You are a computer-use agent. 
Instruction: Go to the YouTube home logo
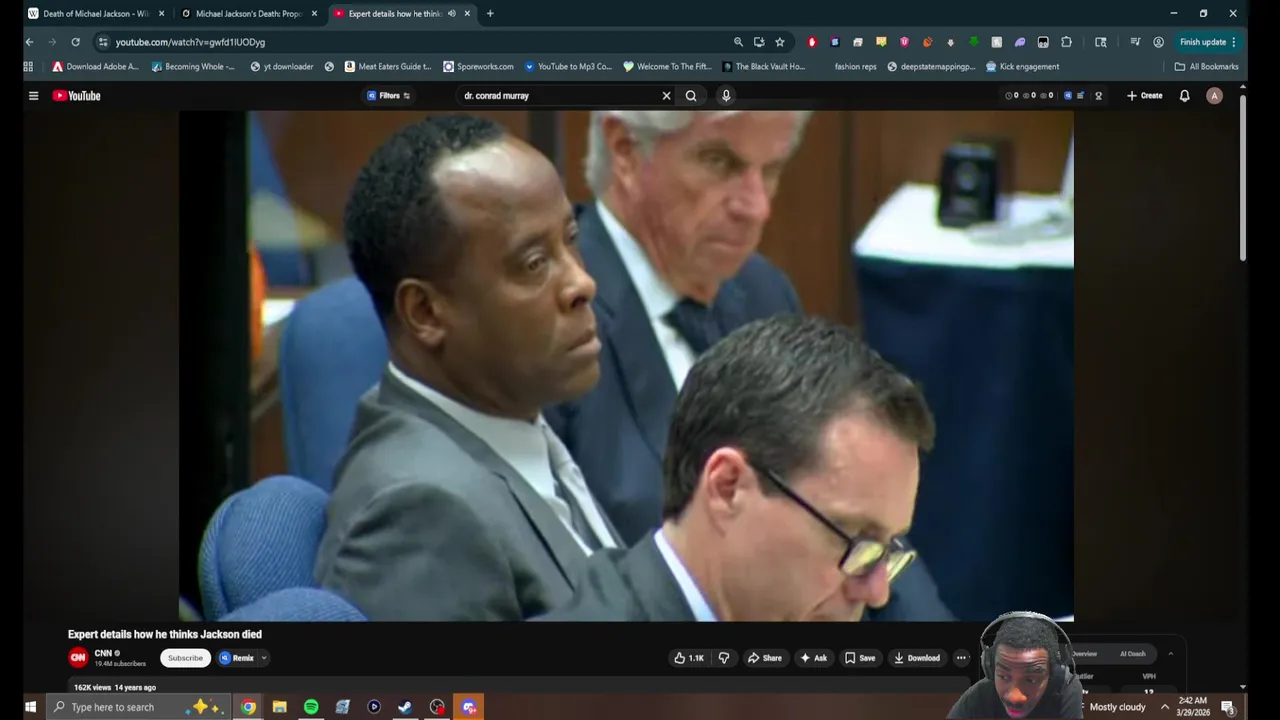[x=77, y=96]
